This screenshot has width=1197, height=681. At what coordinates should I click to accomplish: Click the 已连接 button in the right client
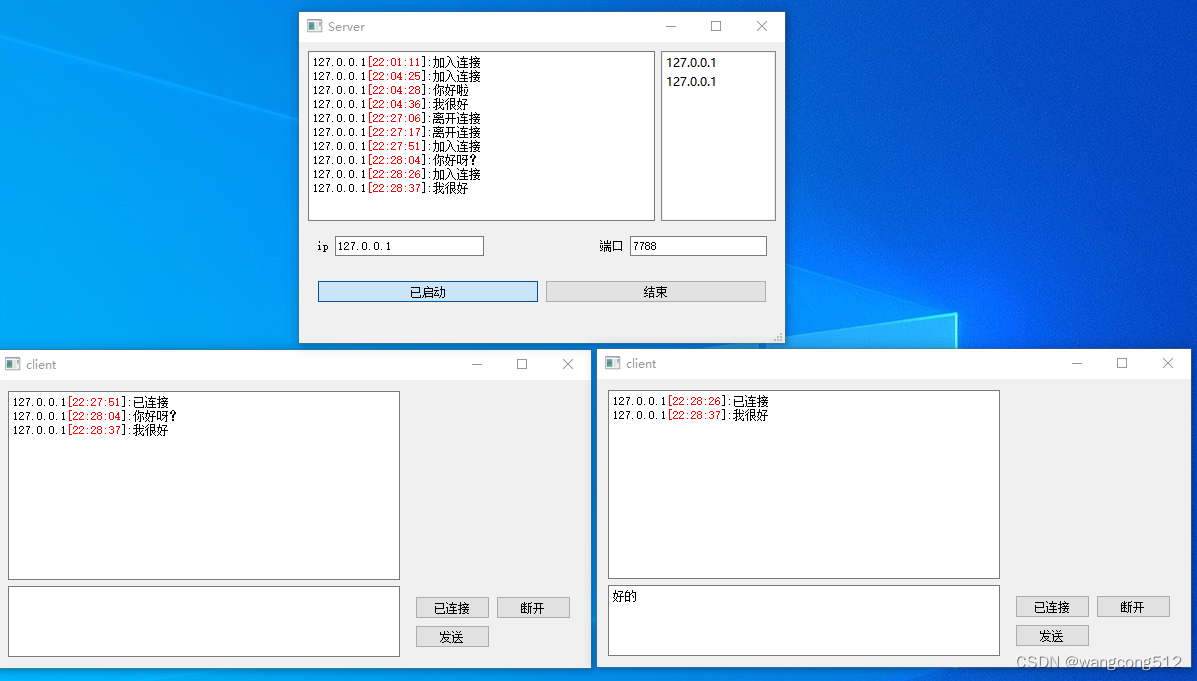pos(1052,606)
